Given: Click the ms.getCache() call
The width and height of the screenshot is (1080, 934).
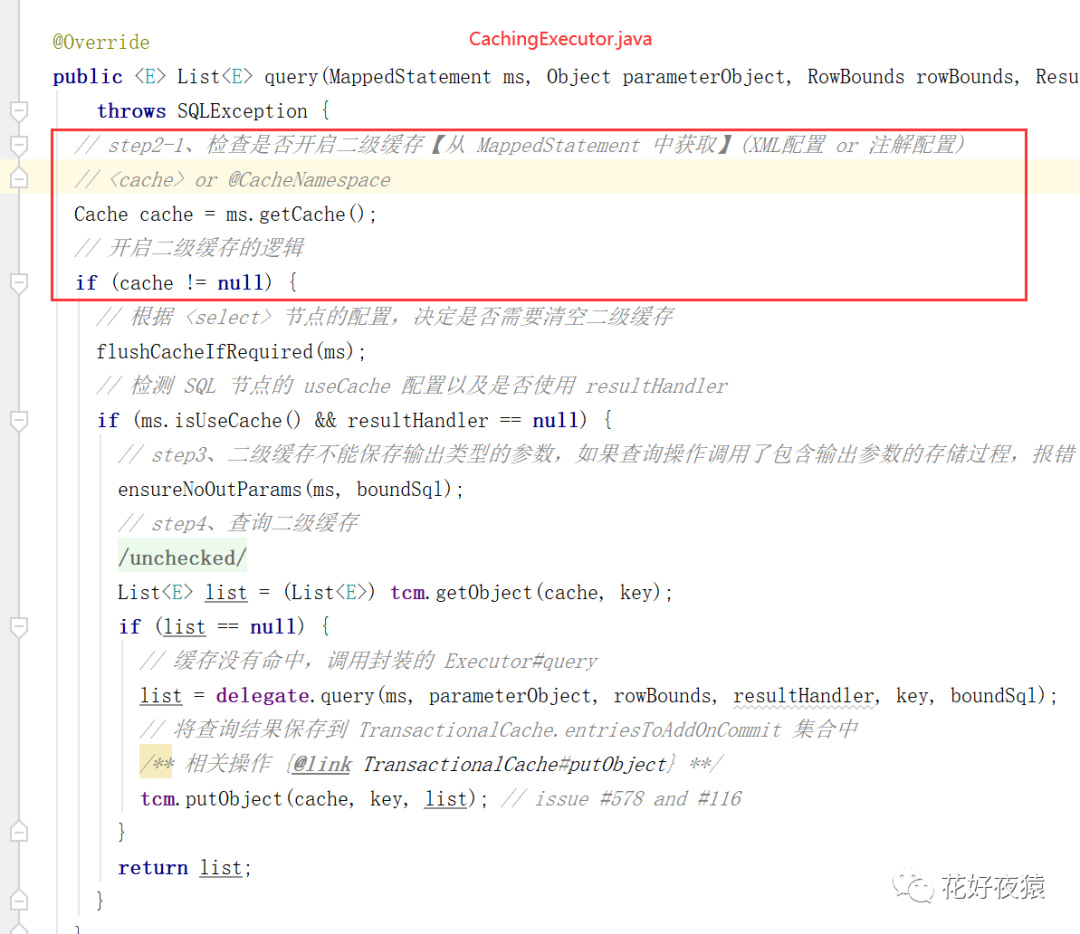Looking at the screenshot, I should [x=295, y=214].
